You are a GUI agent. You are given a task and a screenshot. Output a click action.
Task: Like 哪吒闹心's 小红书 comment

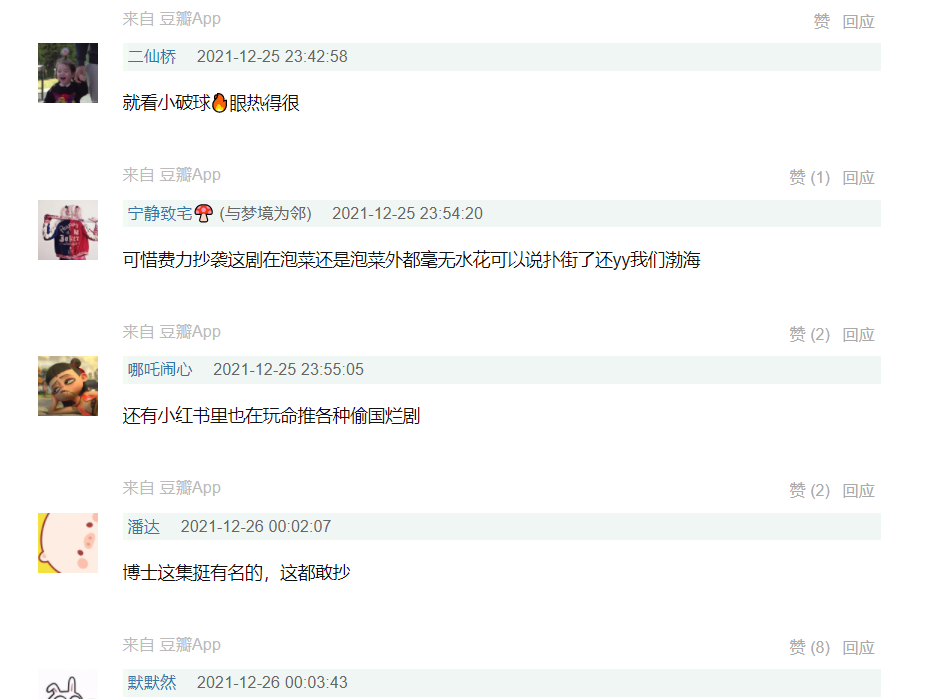coord(809,491)
